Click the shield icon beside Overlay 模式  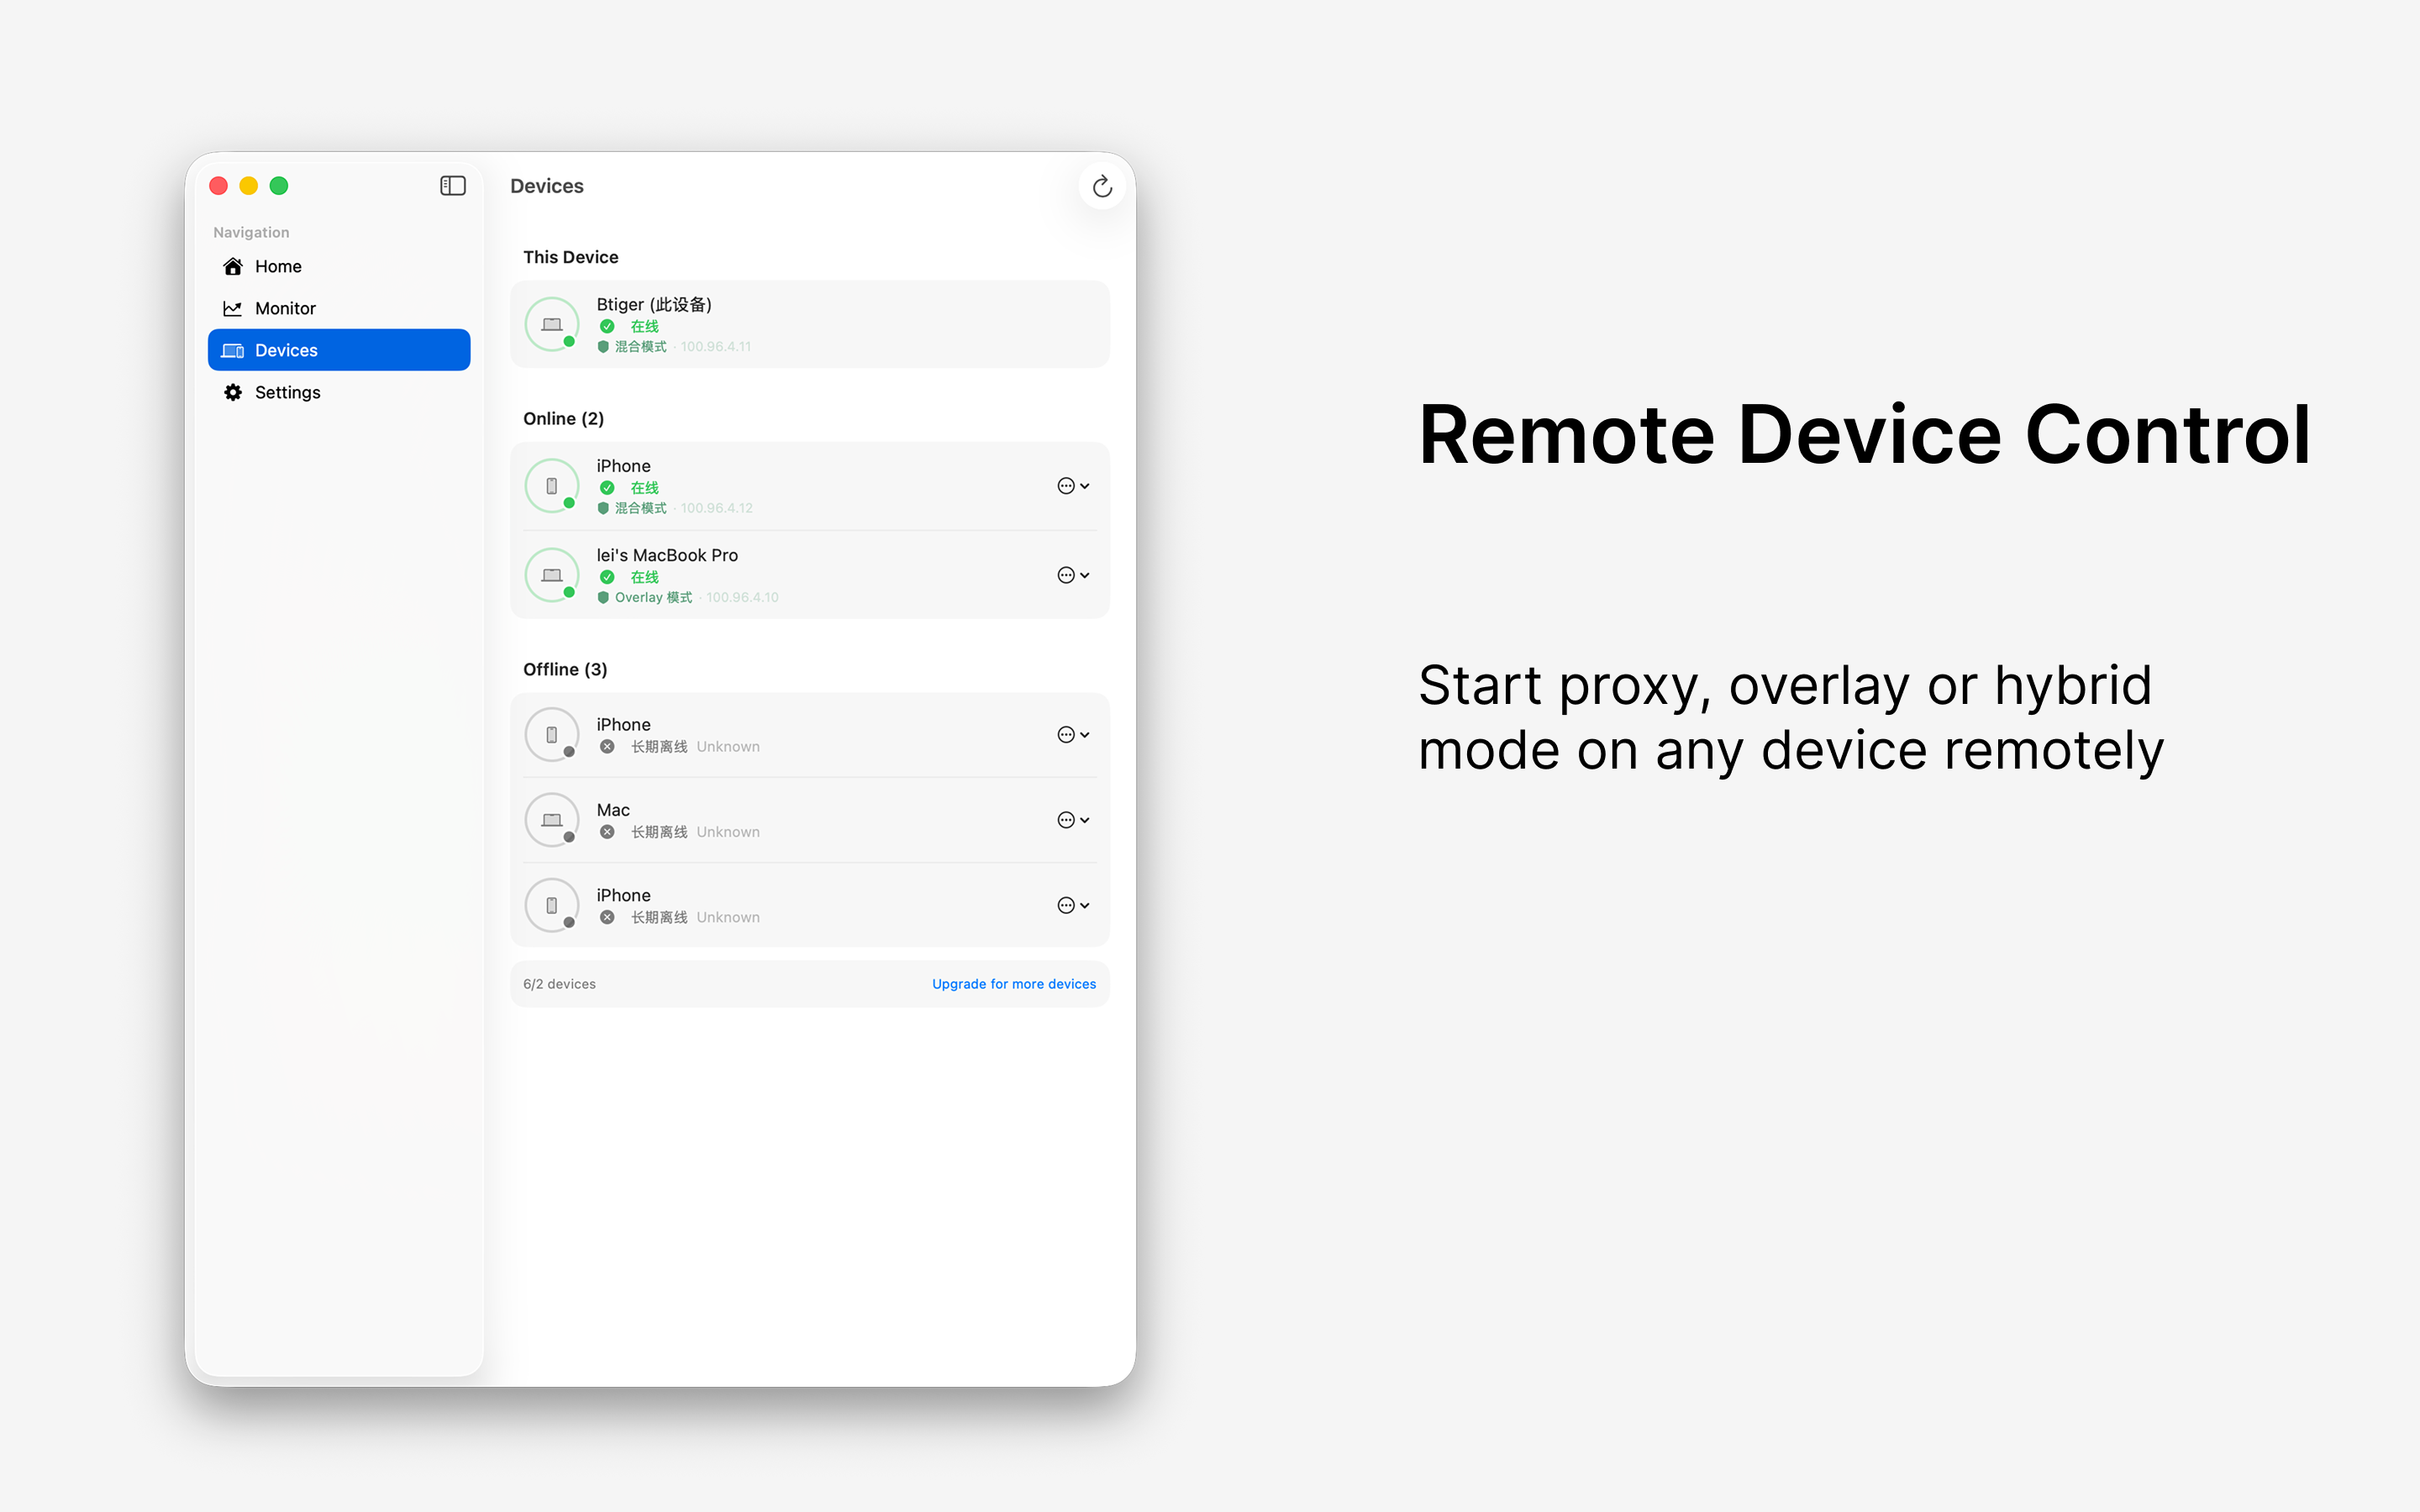tap(603, 597)
